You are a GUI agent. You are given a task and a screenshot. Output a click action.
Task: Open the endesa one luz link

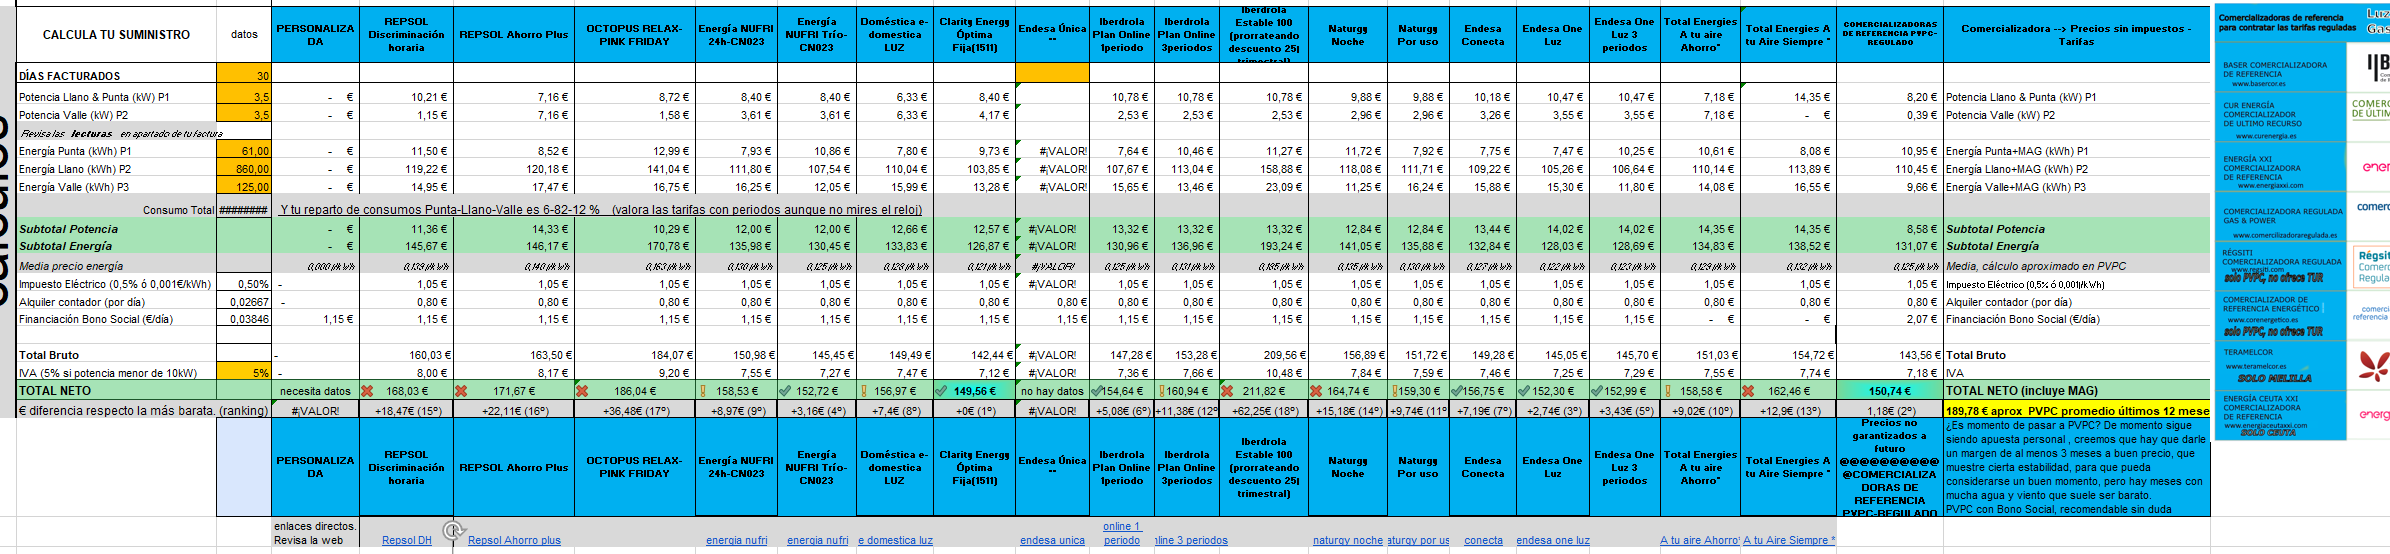pos(1552,540)
